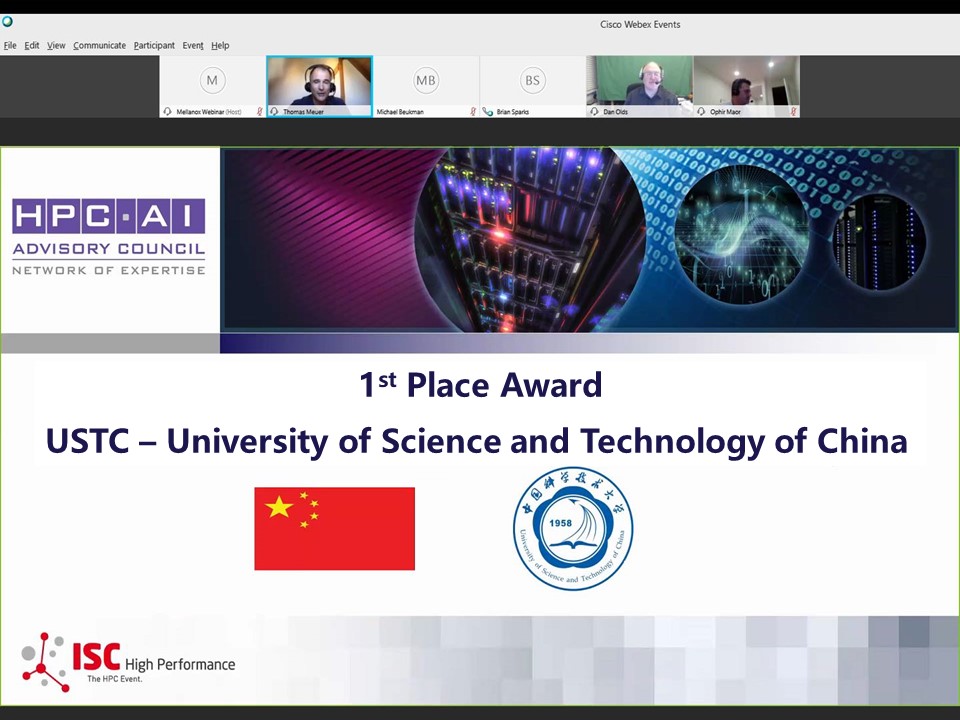Click the muted microphone icon on Michael Beukman
The image size is (960, 720).
pyautogui.click(x=473, y=112)
